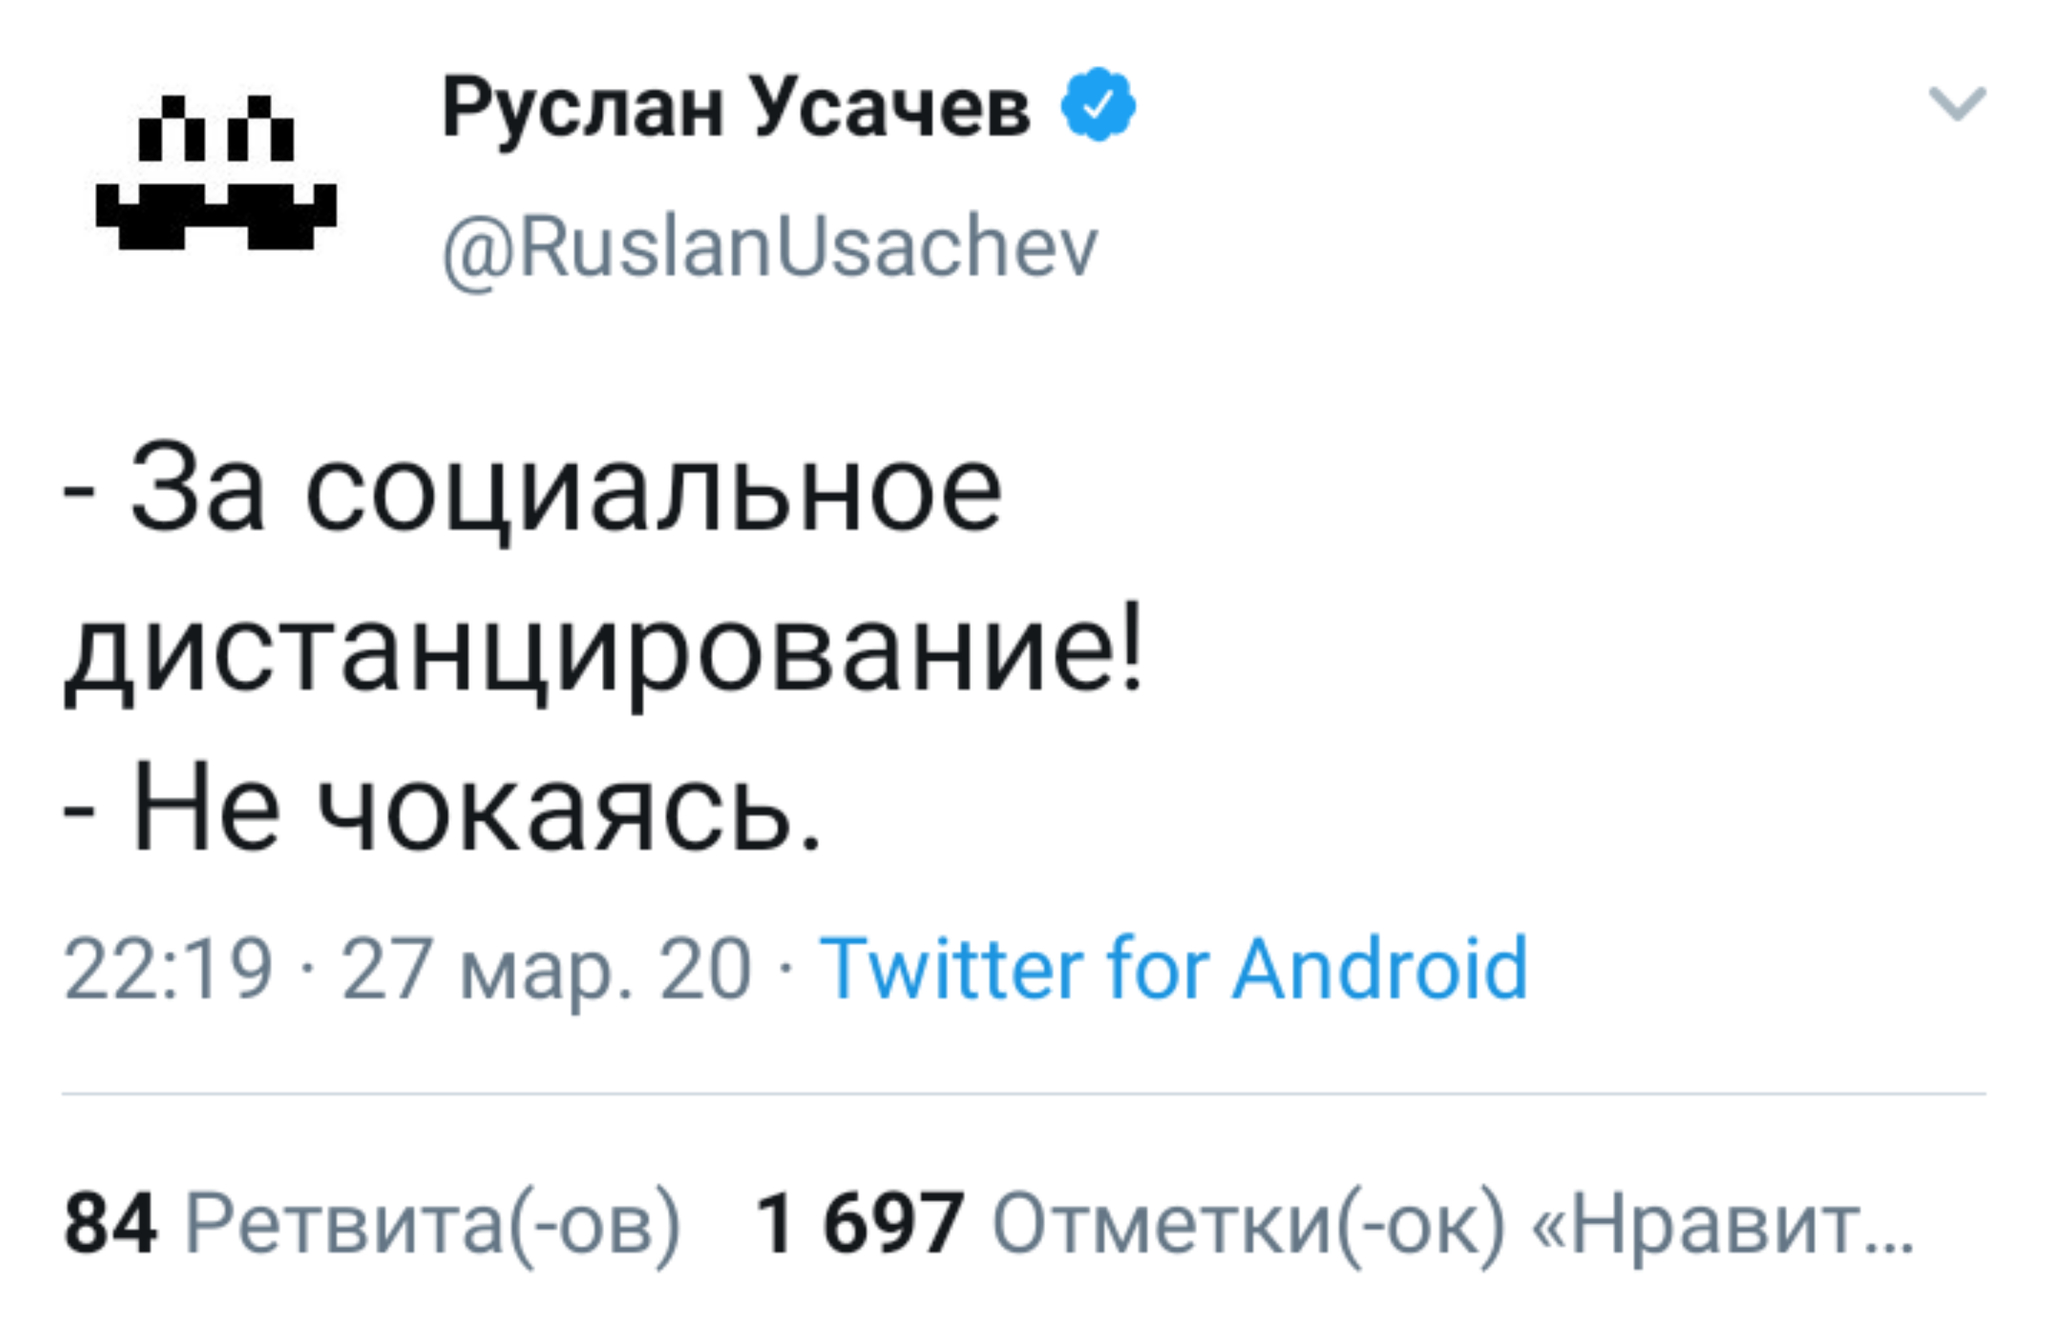Open the Twitter for Android source link
This screenshot has height=1331, width=2048.
(1173, 968)
